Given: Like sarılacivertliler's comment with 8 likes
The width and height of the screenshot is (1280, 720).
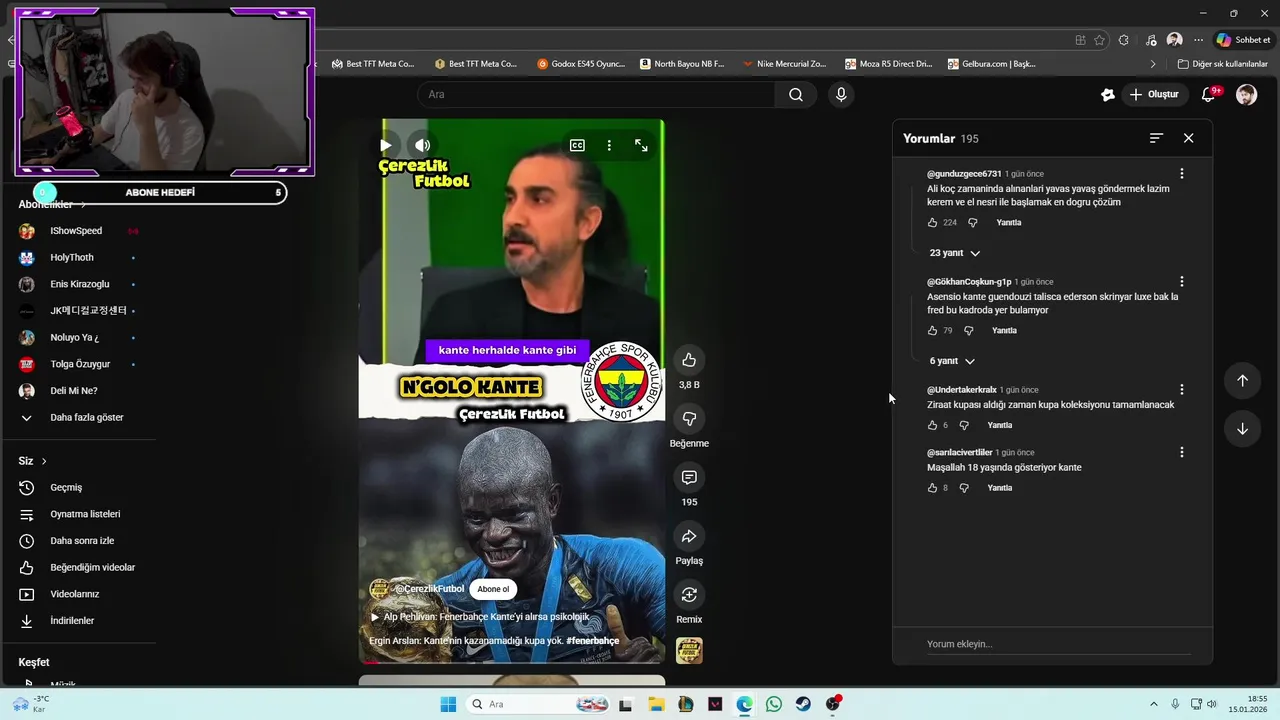Looking at the screenshot, I should click(933, 488).
